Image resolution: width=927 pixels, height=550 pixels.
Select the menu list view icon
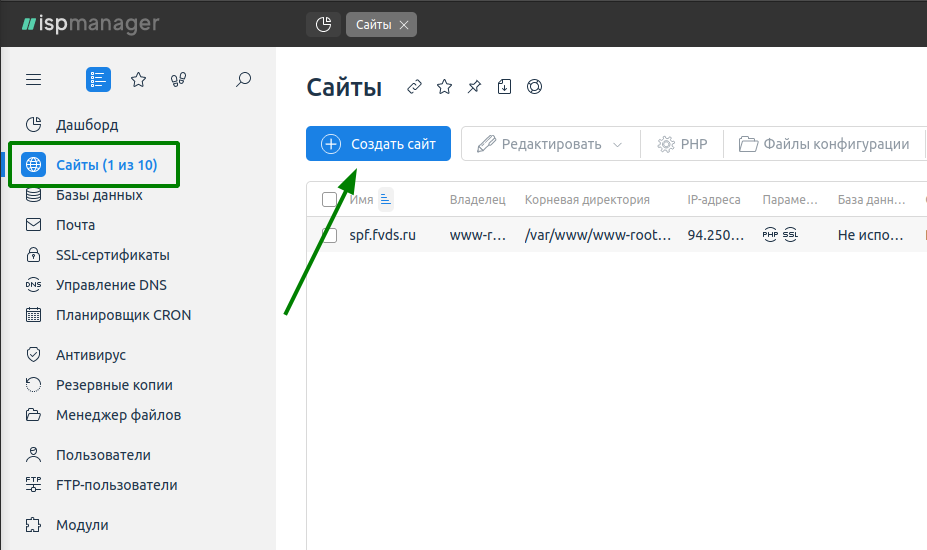[x=98, y=79]
